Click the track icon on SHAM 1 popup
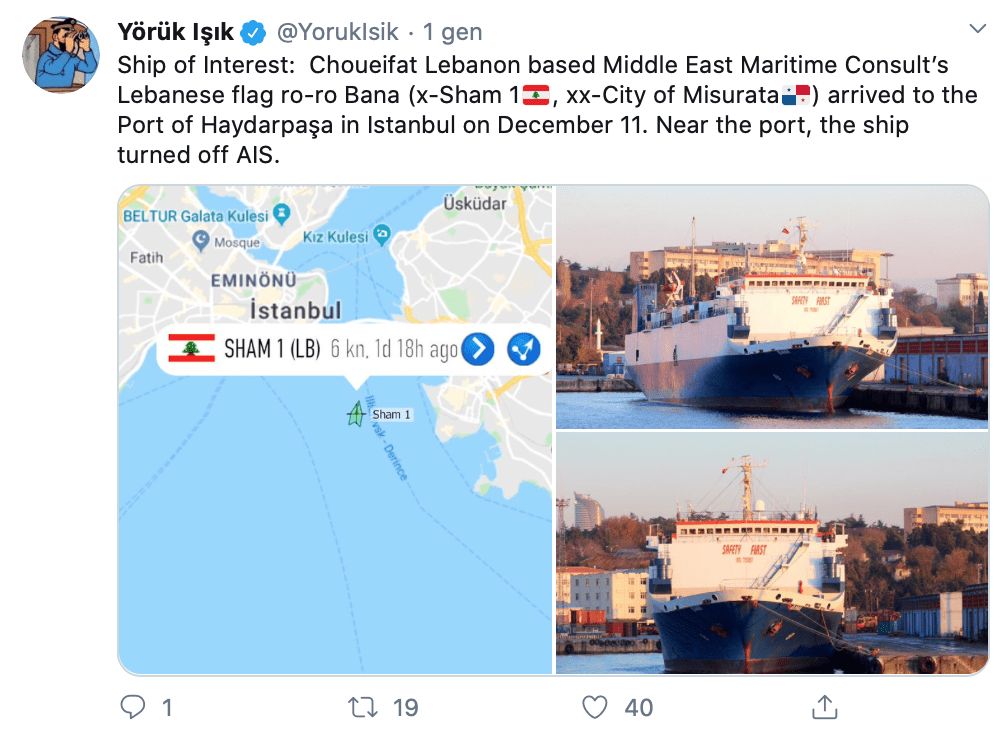 point(523,349)
